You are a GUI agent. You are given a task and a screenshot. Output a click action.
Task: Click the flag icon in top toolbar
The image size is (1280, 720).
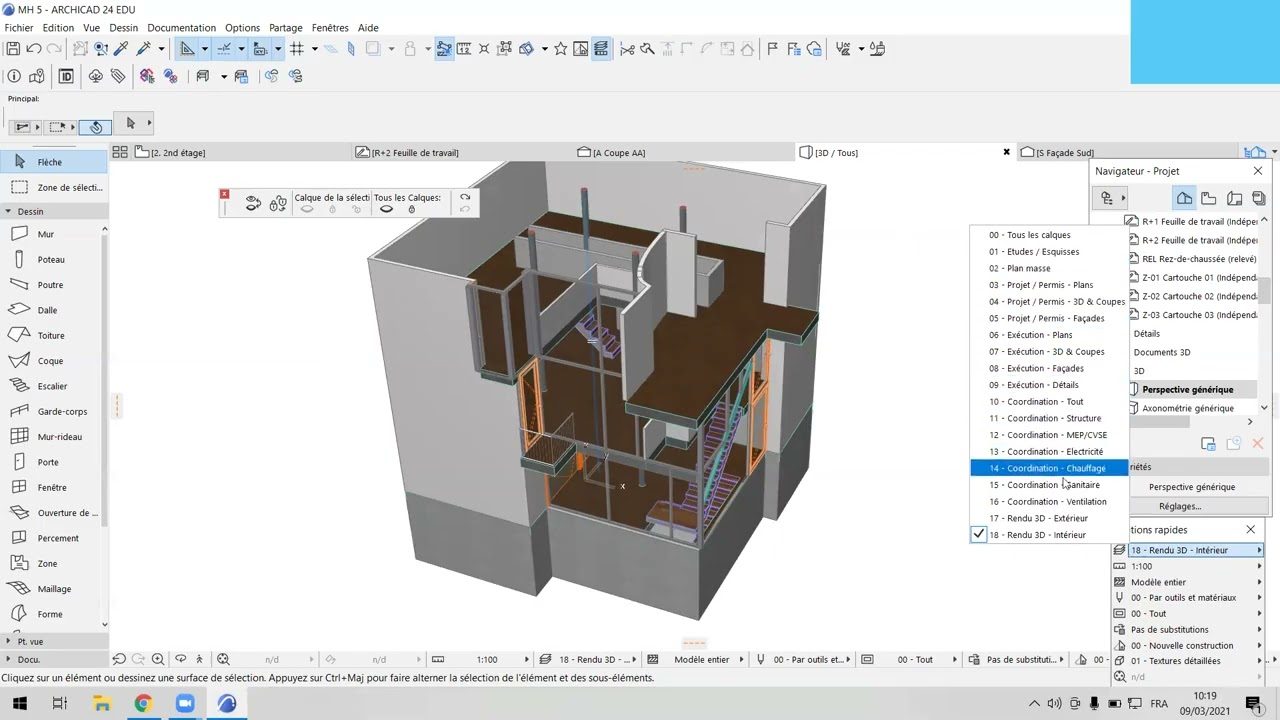coord(772,49)
